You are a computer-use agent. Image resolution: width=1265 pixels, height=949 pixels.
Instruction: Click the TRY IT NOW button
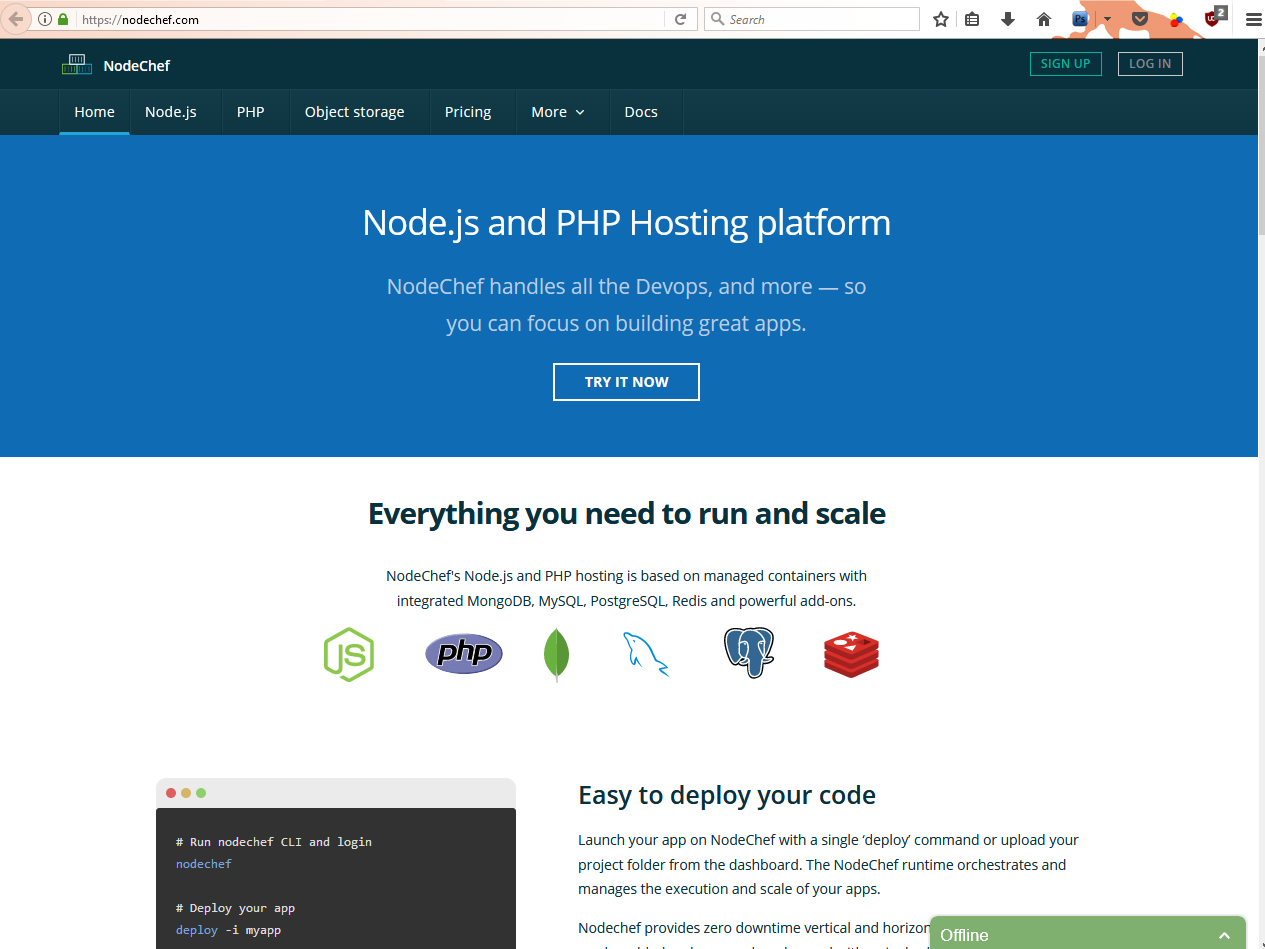click(626, 382)
